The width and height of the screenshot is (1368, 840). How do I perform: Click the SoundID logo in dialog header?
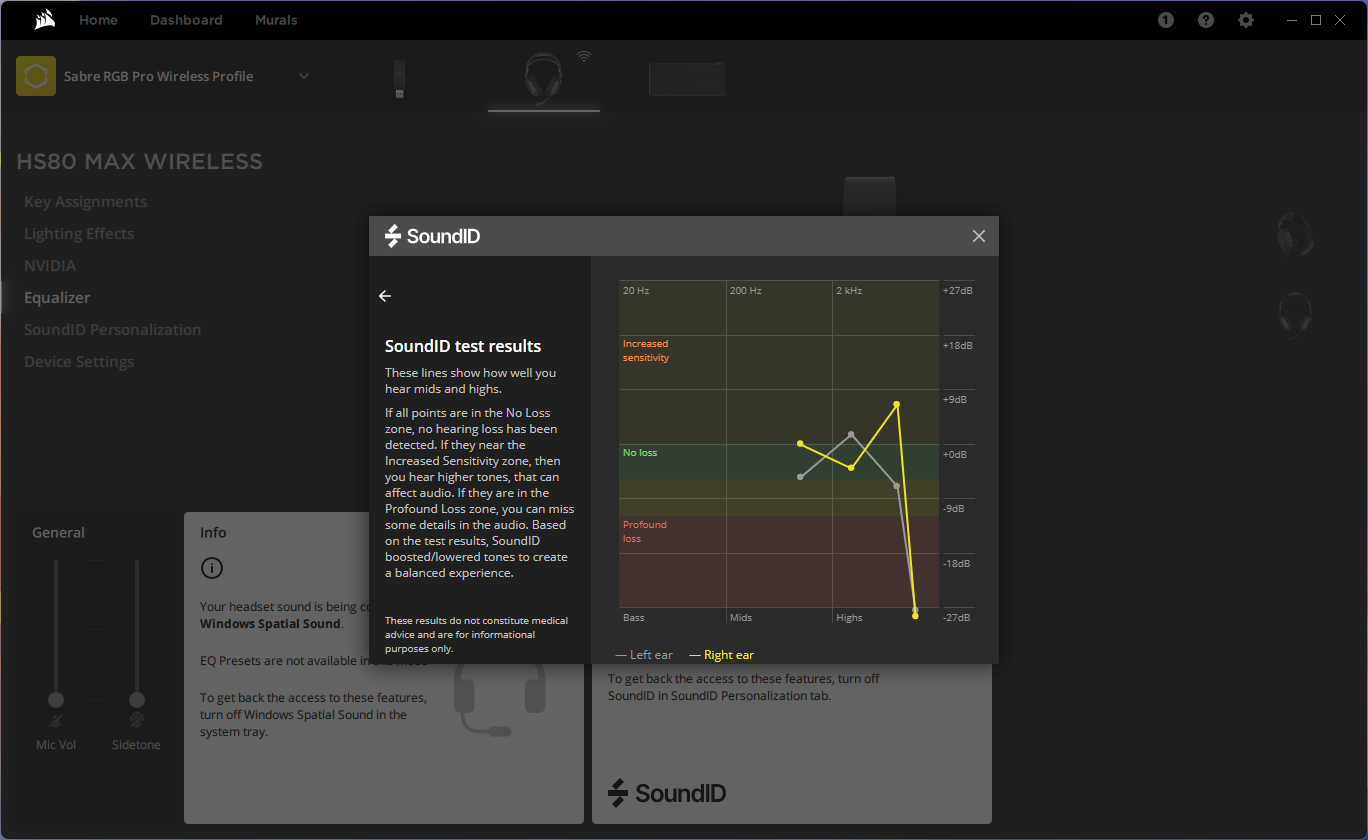(433, 236)
